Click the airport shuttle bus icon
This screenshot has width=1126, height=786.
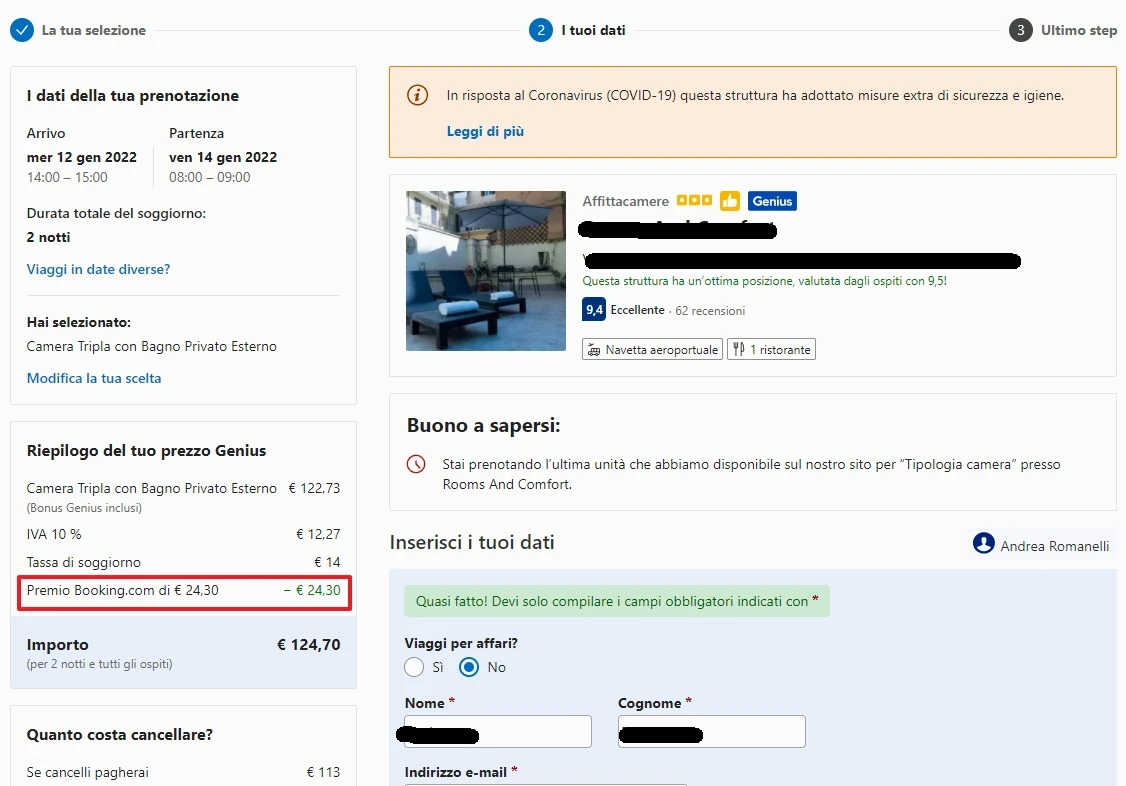click(x=594, y=350)
